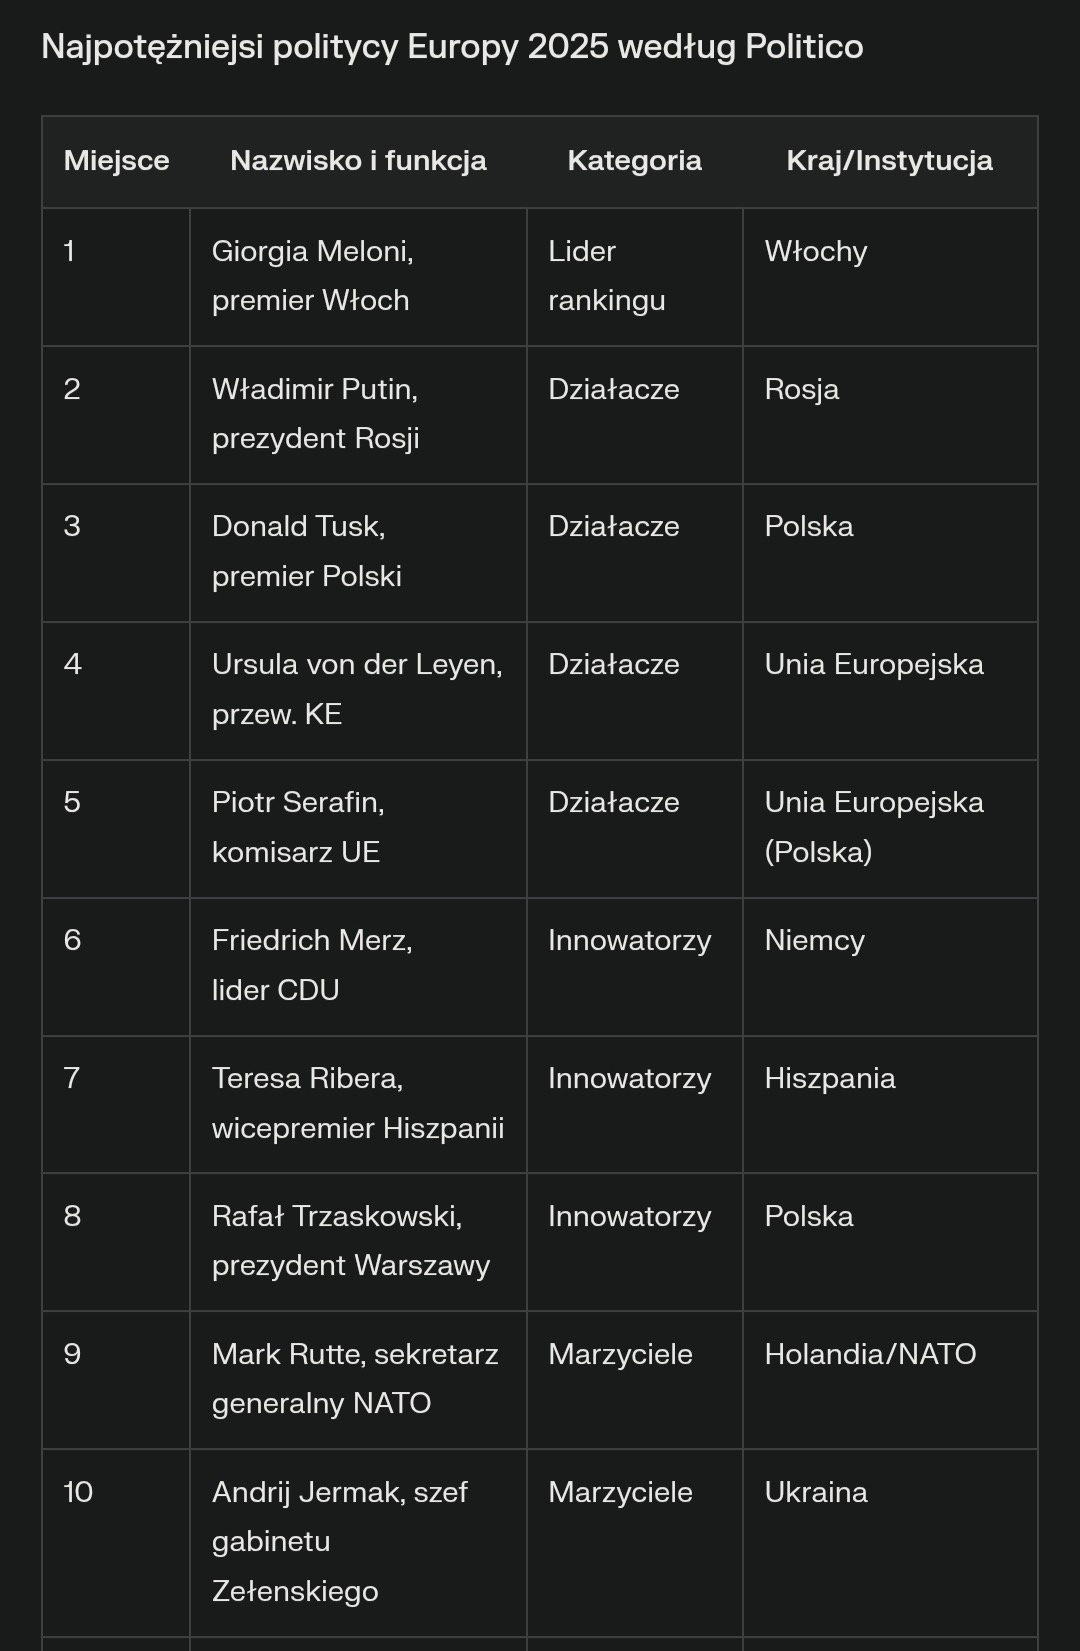The width and height of the screenshot is (1080, 1651).
Task: Click the Rosja country cell
Action: pyautogui.click(x=802, y=390)
